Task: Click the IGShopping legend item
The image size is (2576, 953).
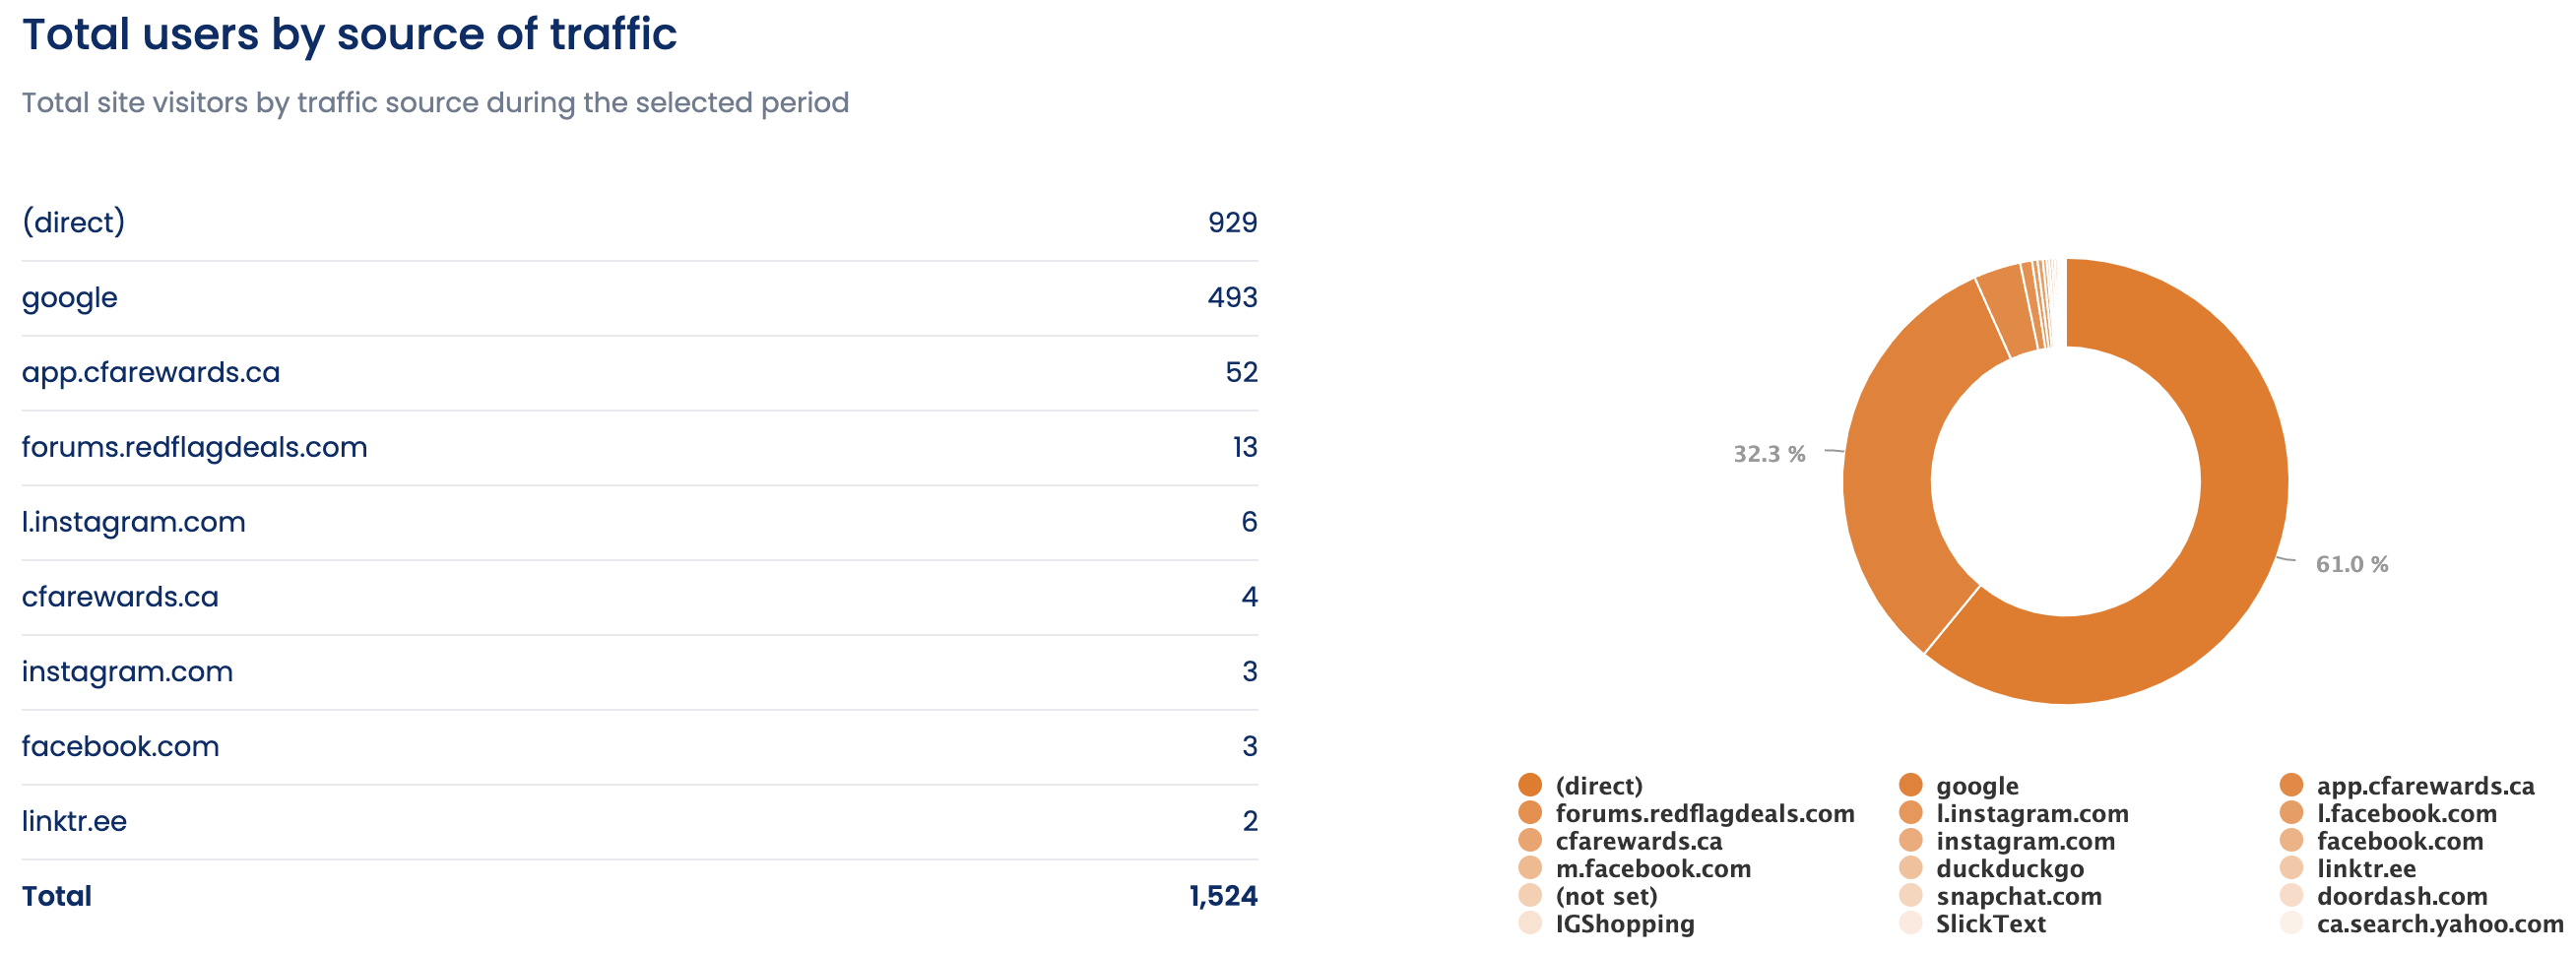Action: 1624,923
